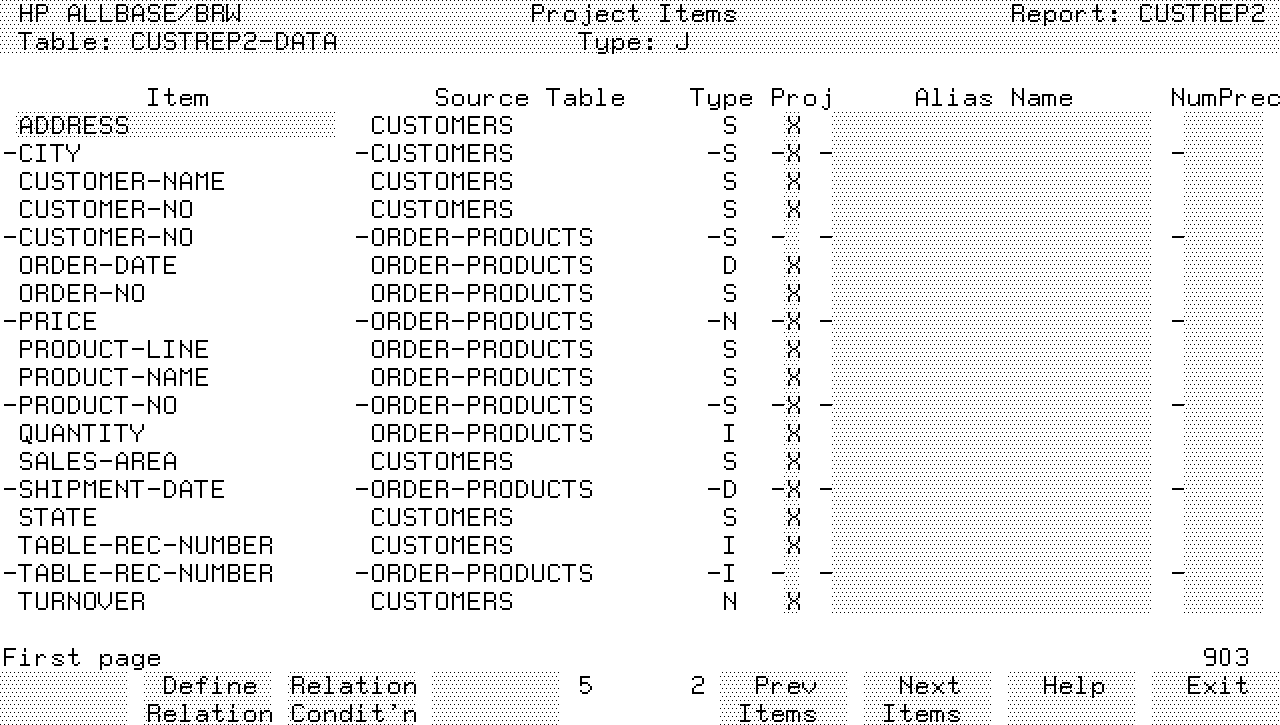Focus the Alias Name field for PRODUCT-NAME
The image size is (1280, 725).
tap(990, 378)
